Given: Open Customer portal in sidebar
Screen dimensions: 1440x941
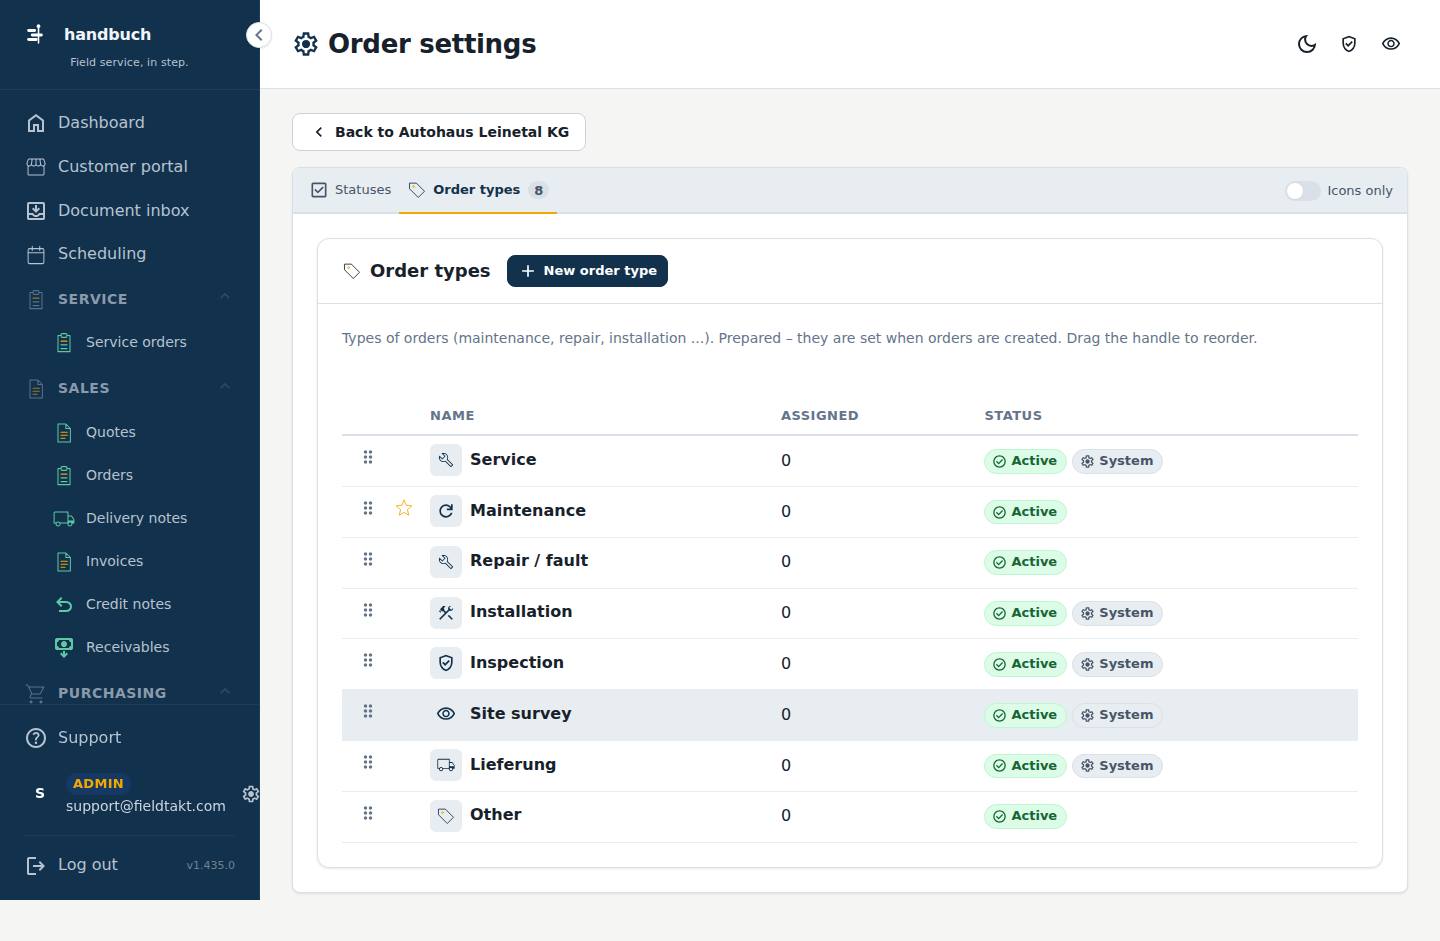Looking at the screenshot, I should click(130, 167).
